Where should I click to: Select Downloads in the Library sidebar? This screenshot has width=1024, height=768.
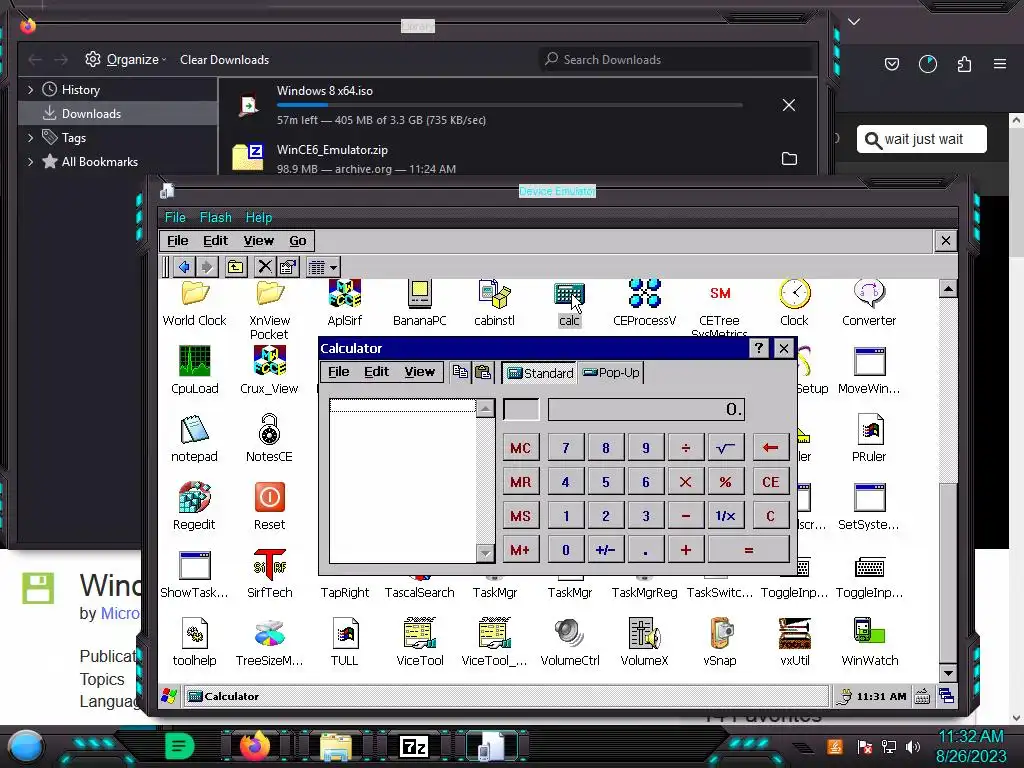118,114
